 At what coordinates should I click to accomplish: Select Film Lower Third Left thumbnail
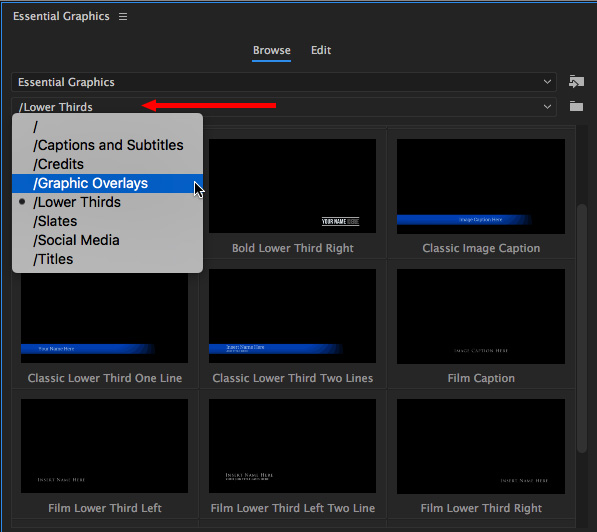(x=104, y=446)
